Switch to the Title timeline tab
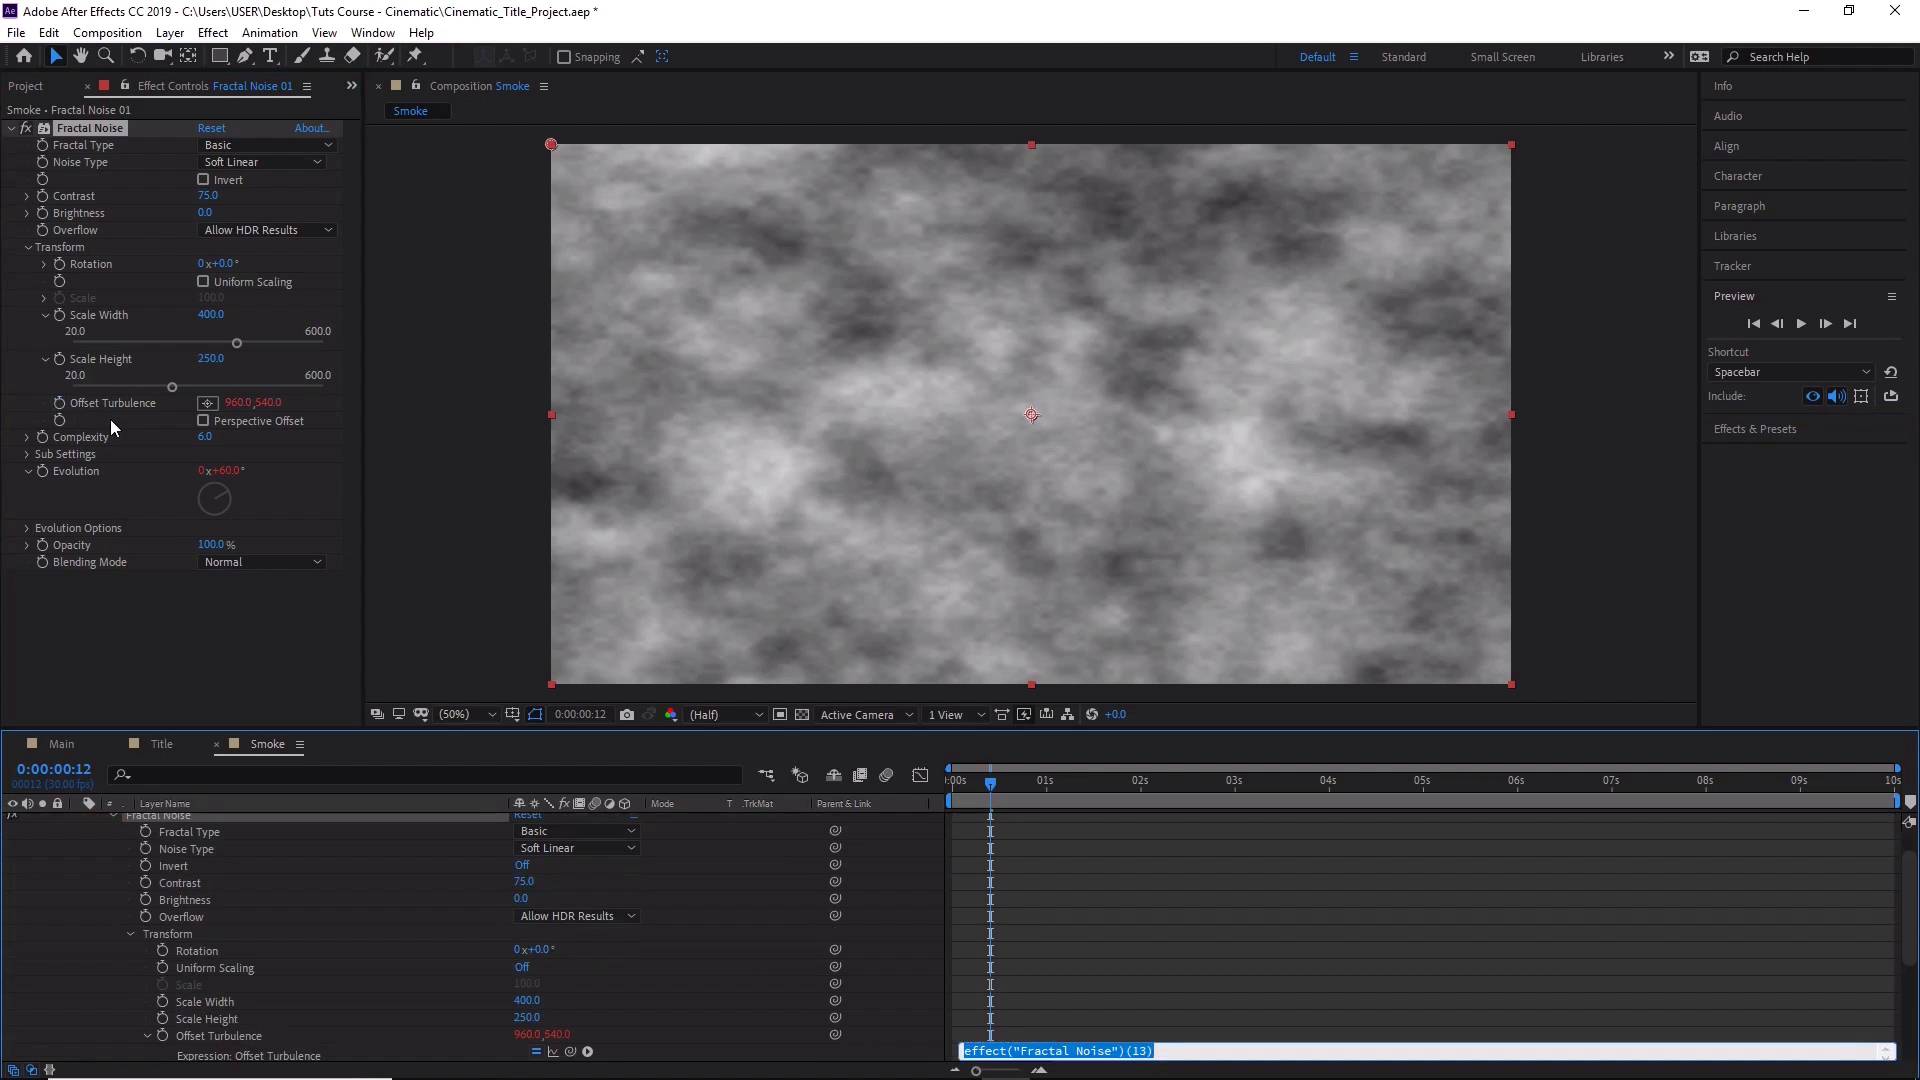 pos(161,744)
